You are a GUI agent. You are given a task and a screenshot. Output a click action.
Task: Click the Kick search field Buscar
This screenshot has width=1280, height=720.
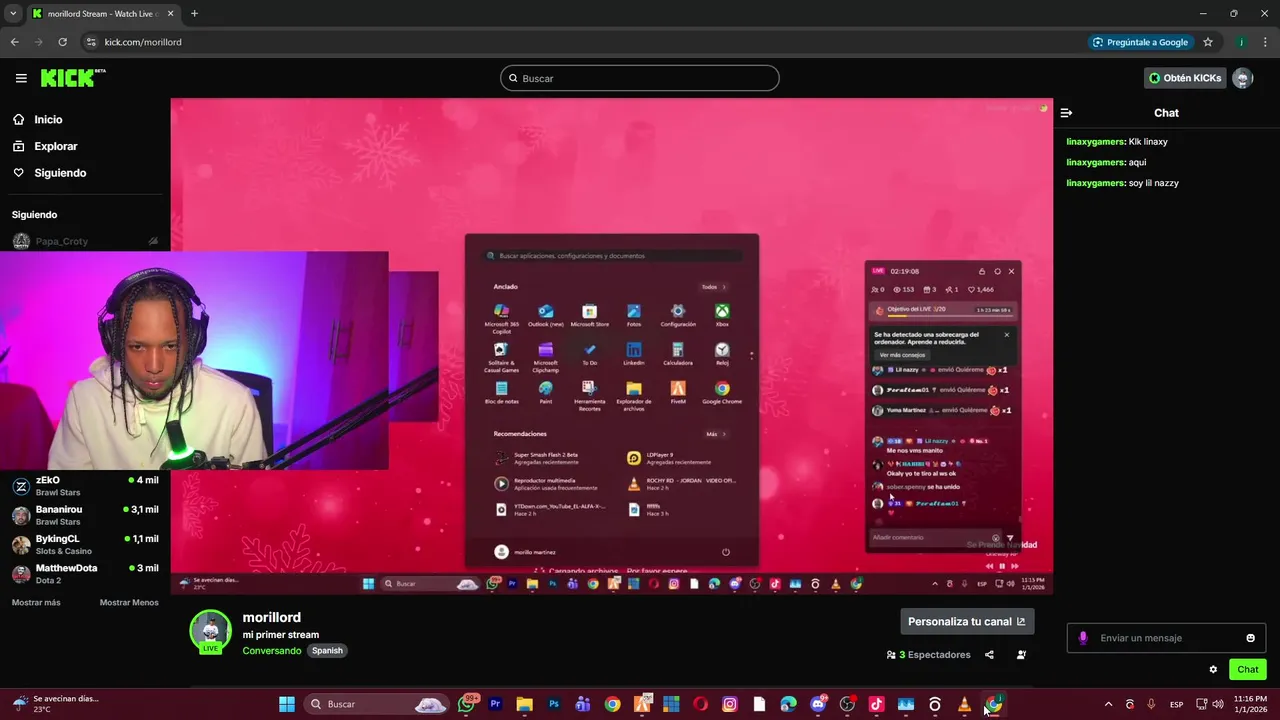coord(640,78)
